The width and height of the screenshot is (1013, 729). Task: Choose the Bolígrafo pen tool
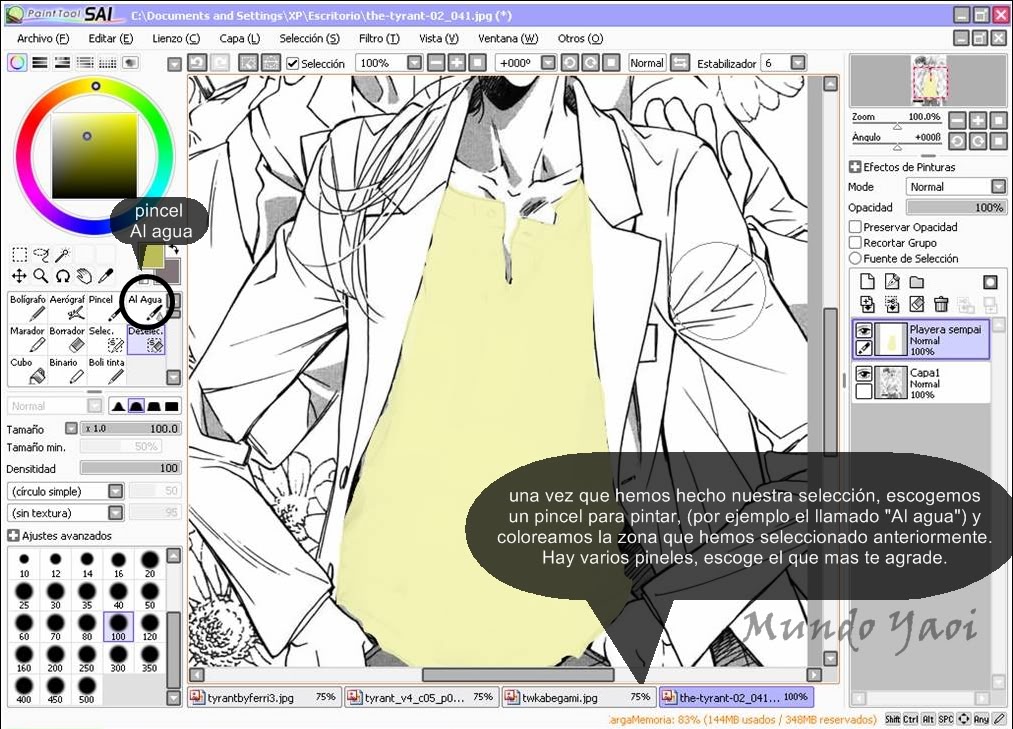(28, 308)
